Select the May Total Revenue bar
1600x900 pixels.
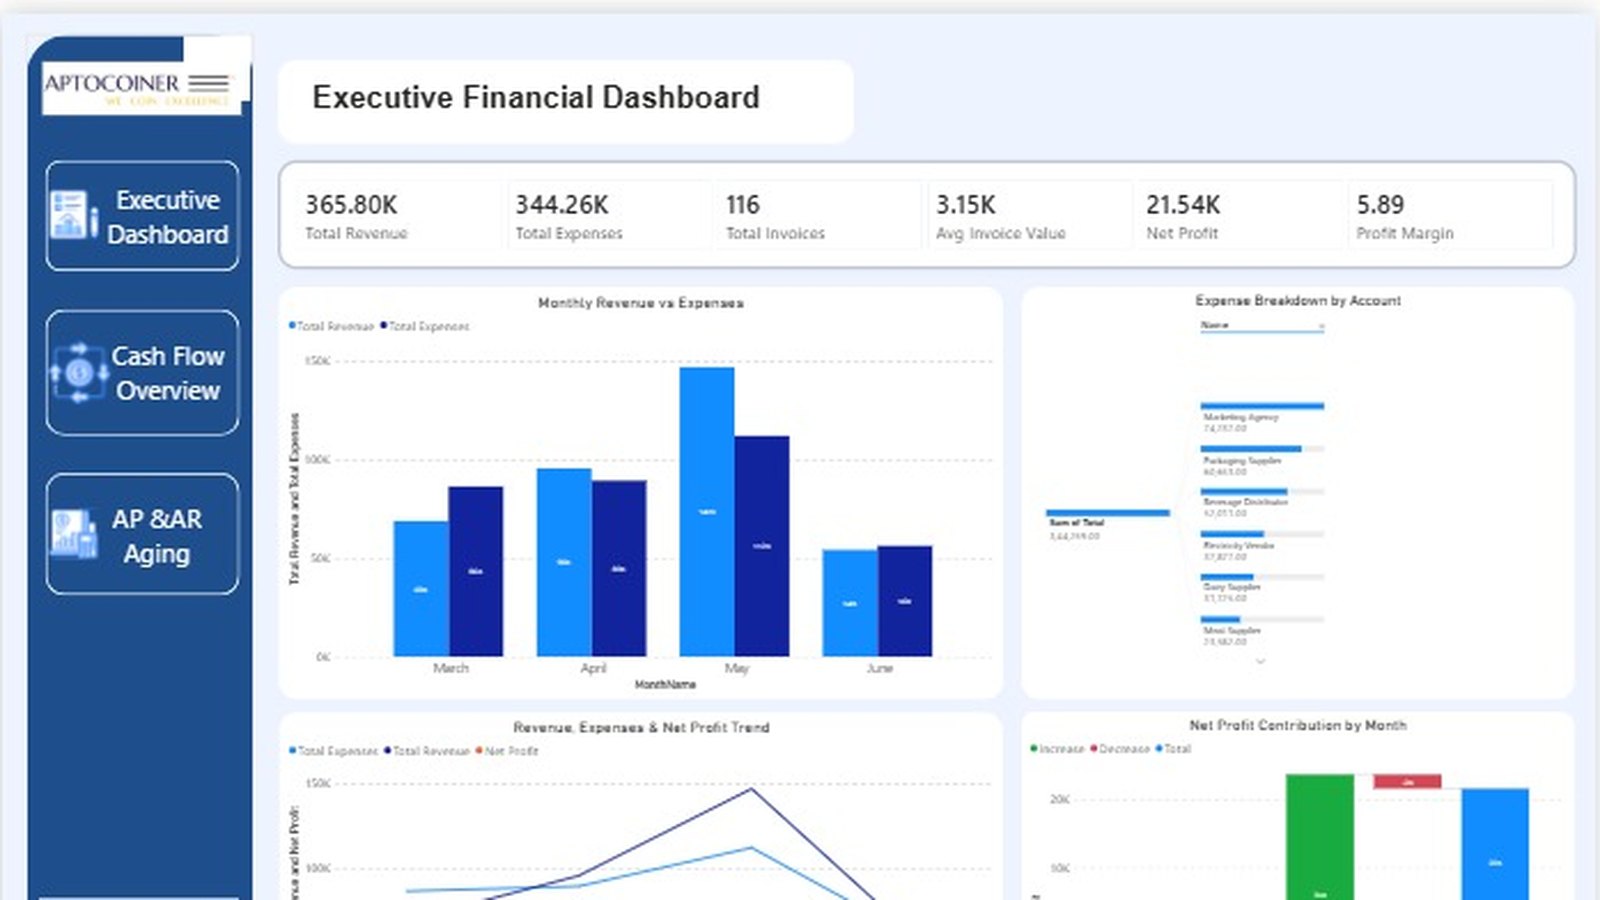(x=707, y=512)
